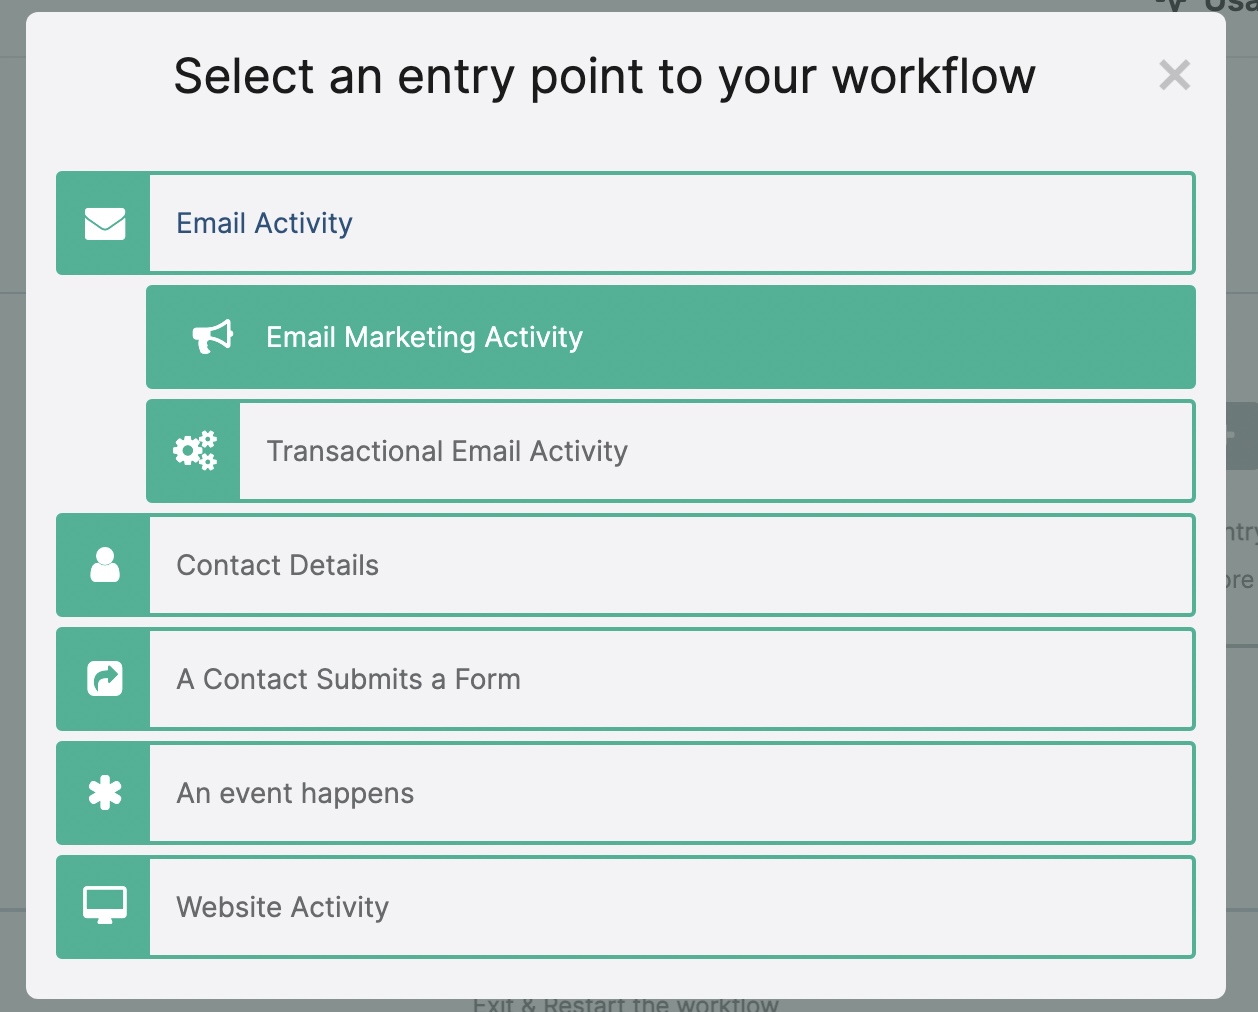Click the partially hidden gray button behind dialog
The image size is (1258, 1012).
coord(1241,436)
